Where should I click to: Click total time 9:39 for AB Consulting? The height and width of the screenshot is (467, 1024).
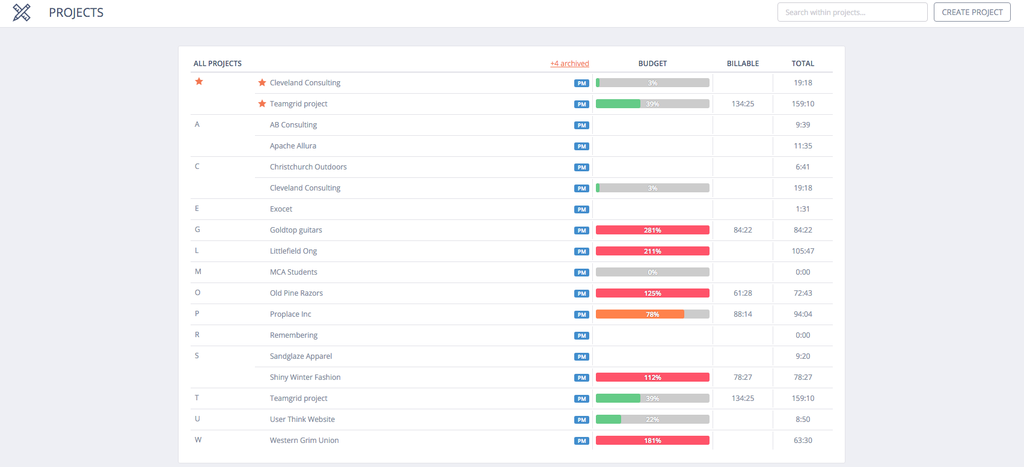click(803, 125)
